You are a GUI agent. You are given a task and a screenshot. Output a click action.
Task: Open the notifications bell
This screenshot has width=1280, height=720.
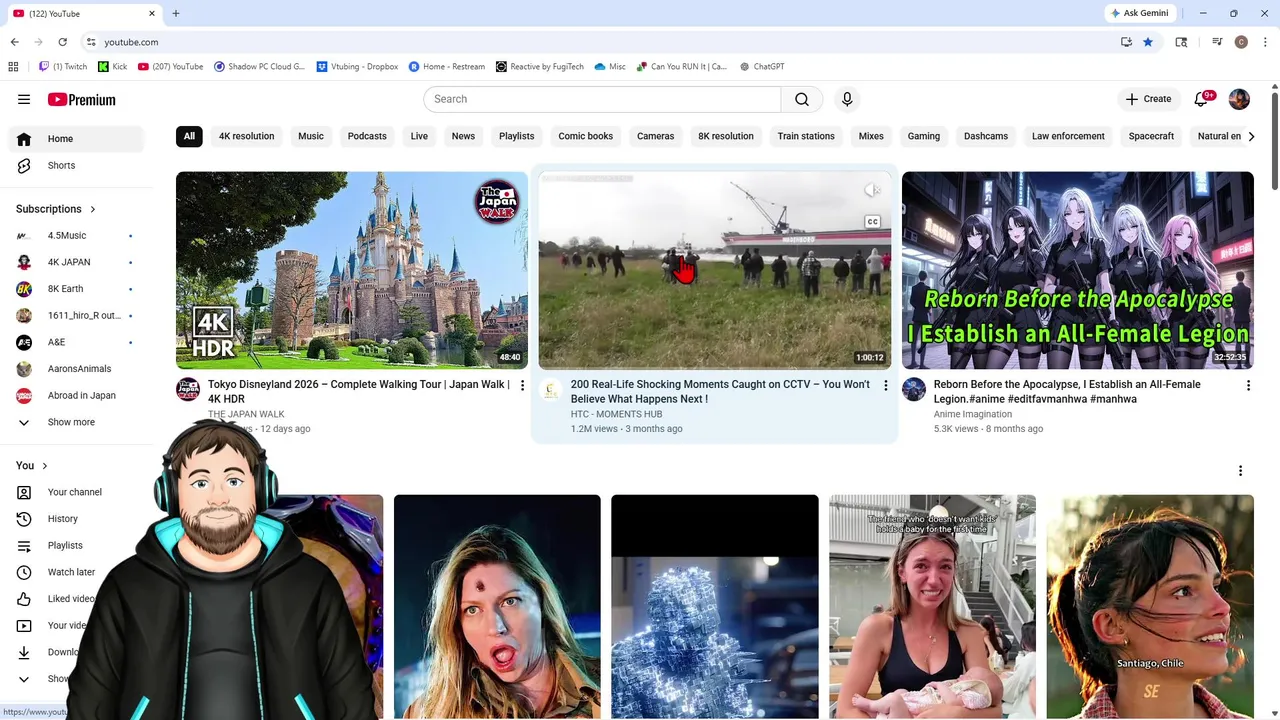(1202, 99)
